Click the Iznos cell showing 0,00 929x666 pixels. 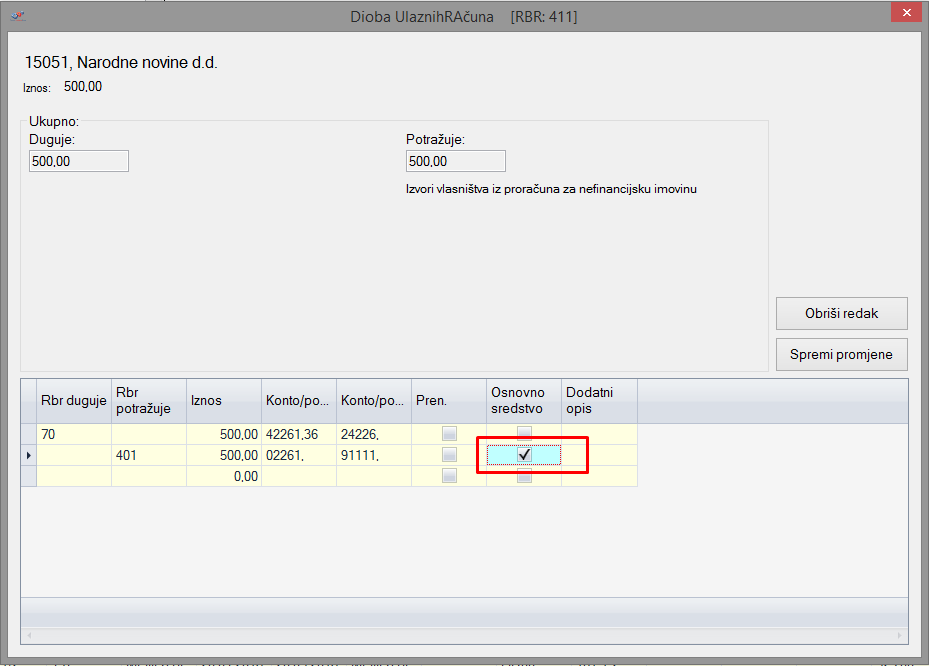[223, 476]
